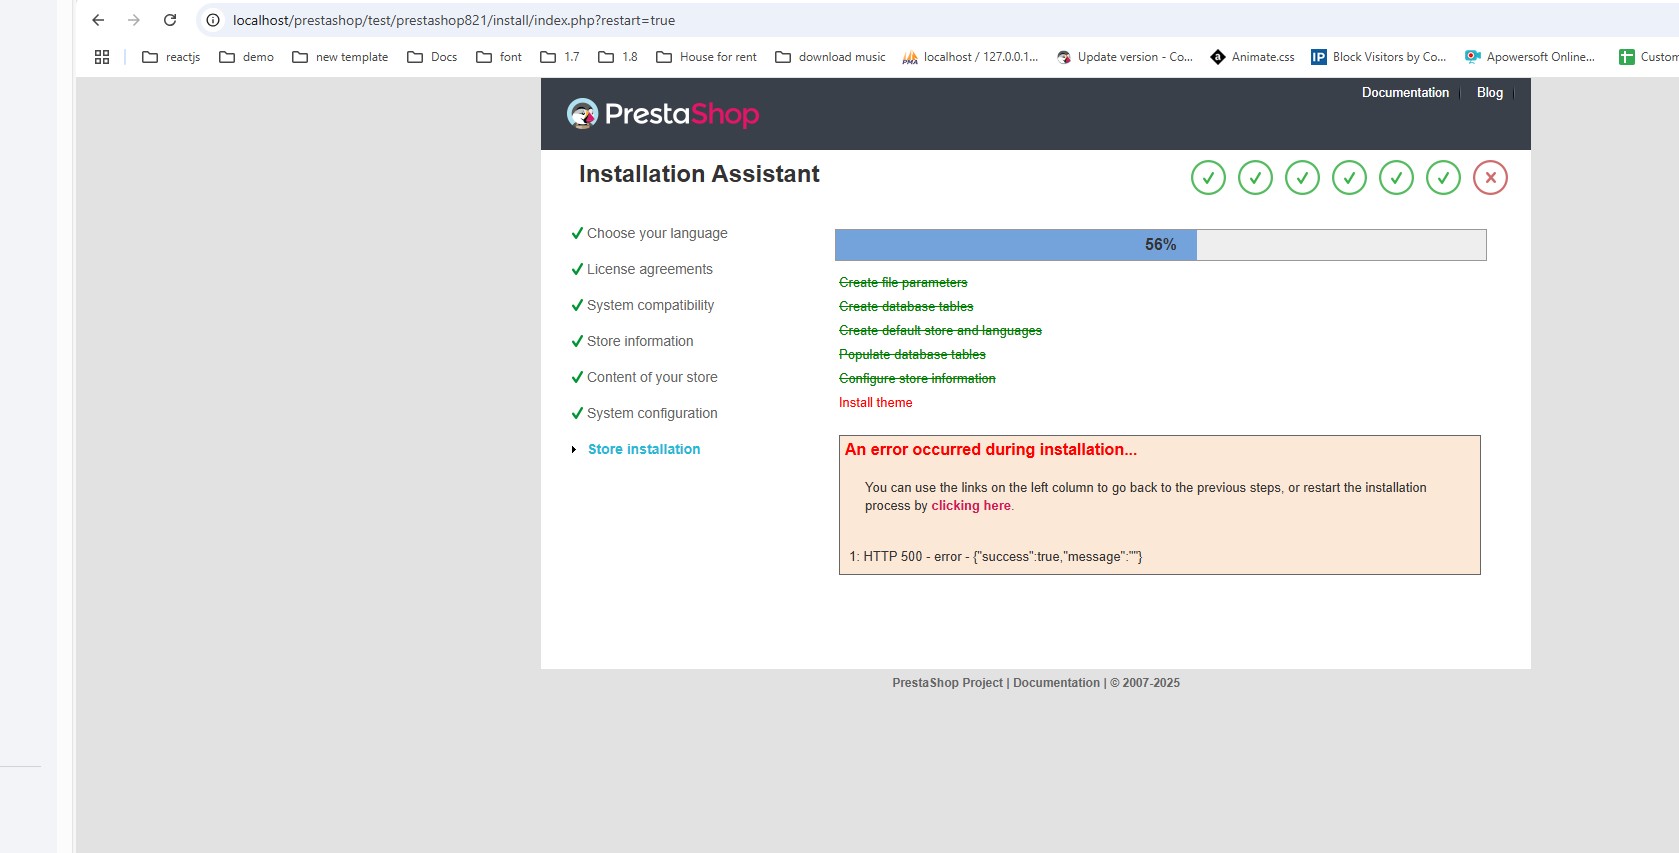The image size is (1679, 853).
Task: Open the font bookmark folder
Action: (499, 57)
